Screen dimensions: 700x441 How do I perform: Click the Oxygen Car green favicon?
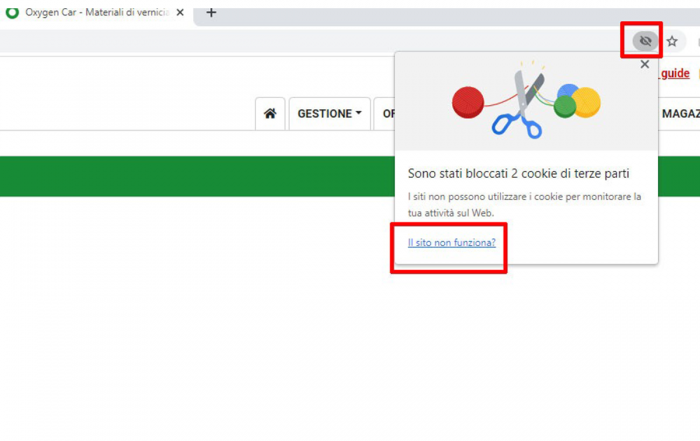coord(12,12)
